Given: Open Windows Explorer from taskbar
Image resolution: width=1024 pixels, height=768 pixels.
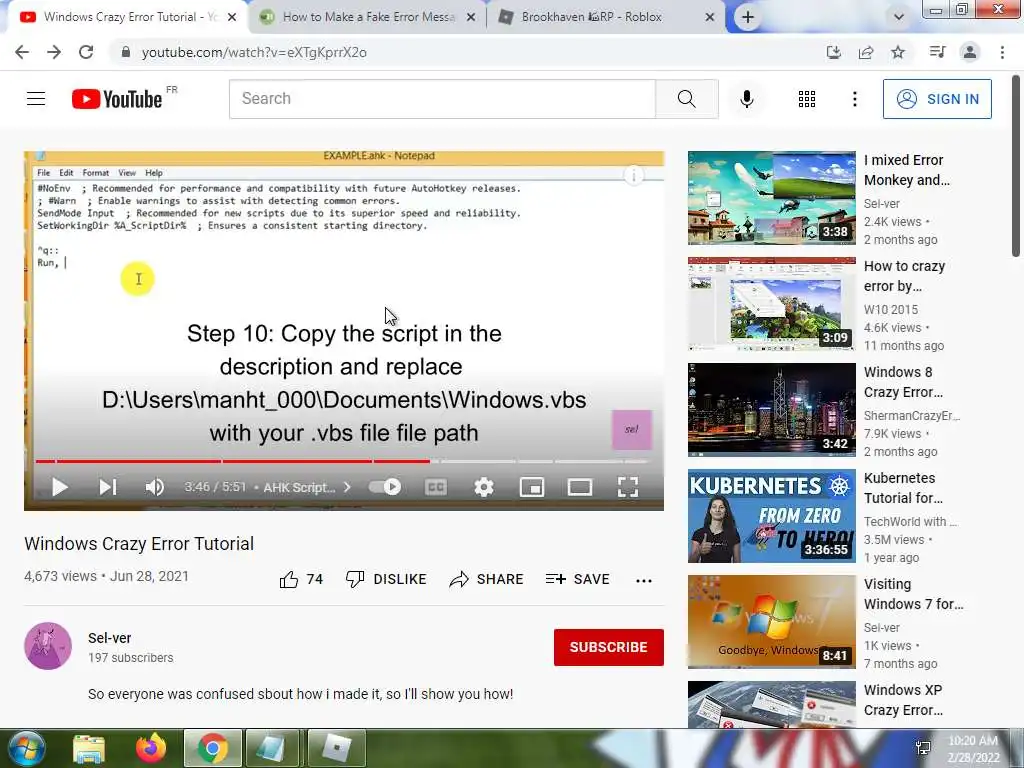Looking at the screenshot, I should [88, 748].
